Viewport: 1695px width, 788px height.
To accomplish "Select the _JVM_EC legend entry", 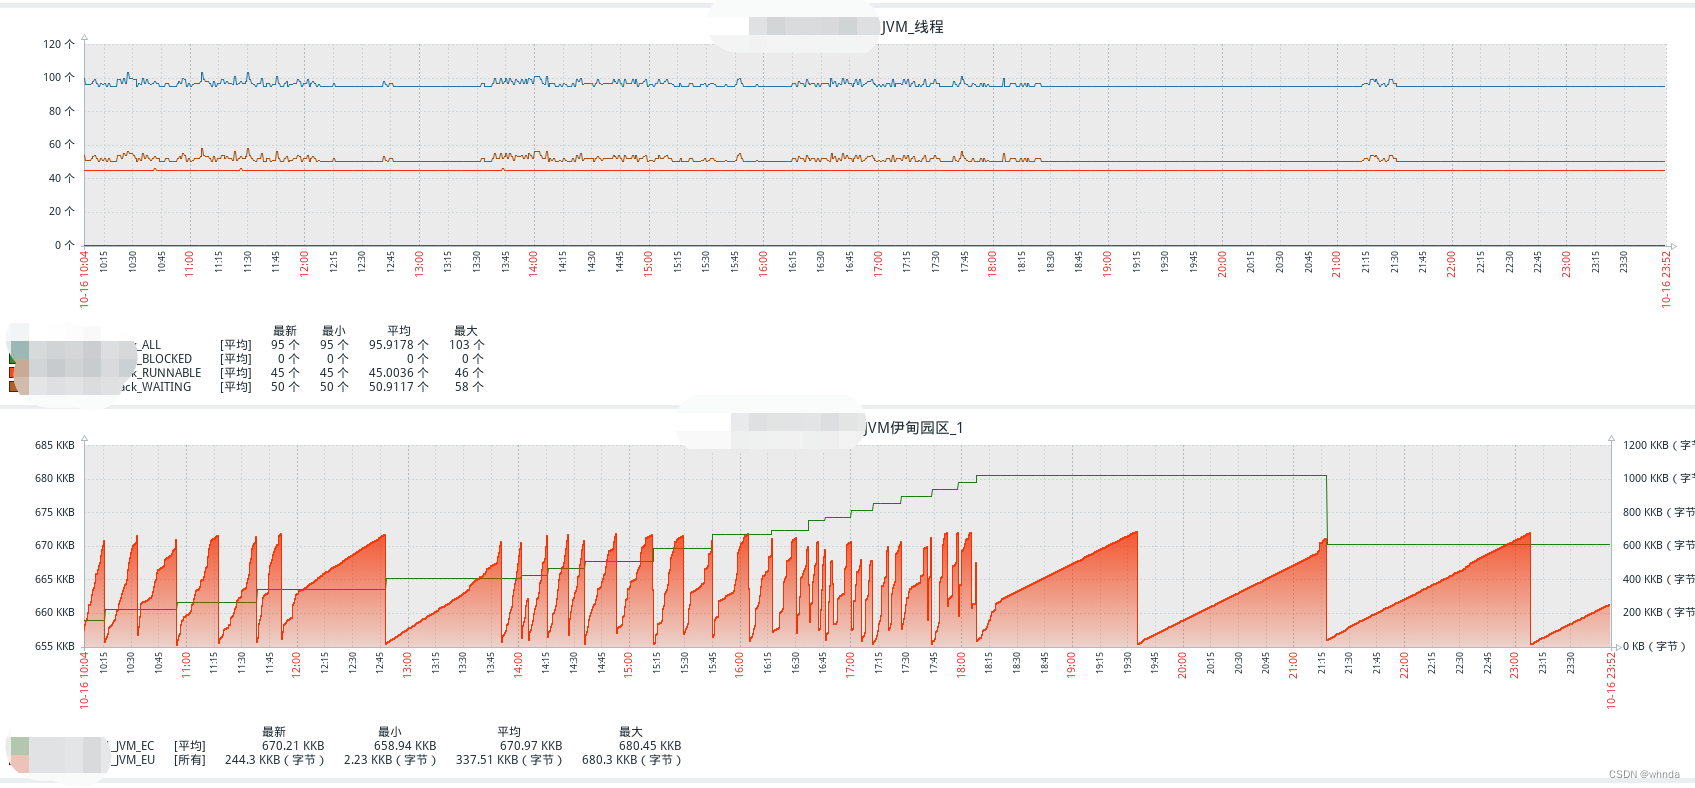I will click(x=133, y=746).
